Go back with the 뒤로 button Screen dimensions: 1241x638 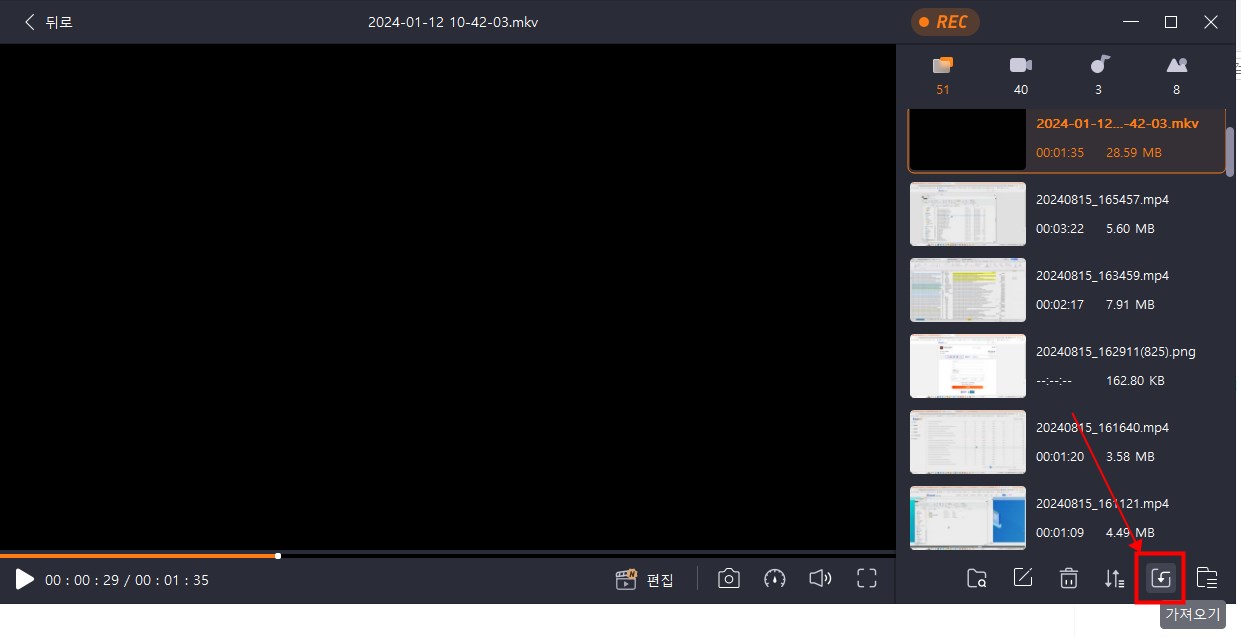pyautogui.click(x=48, y=22)
